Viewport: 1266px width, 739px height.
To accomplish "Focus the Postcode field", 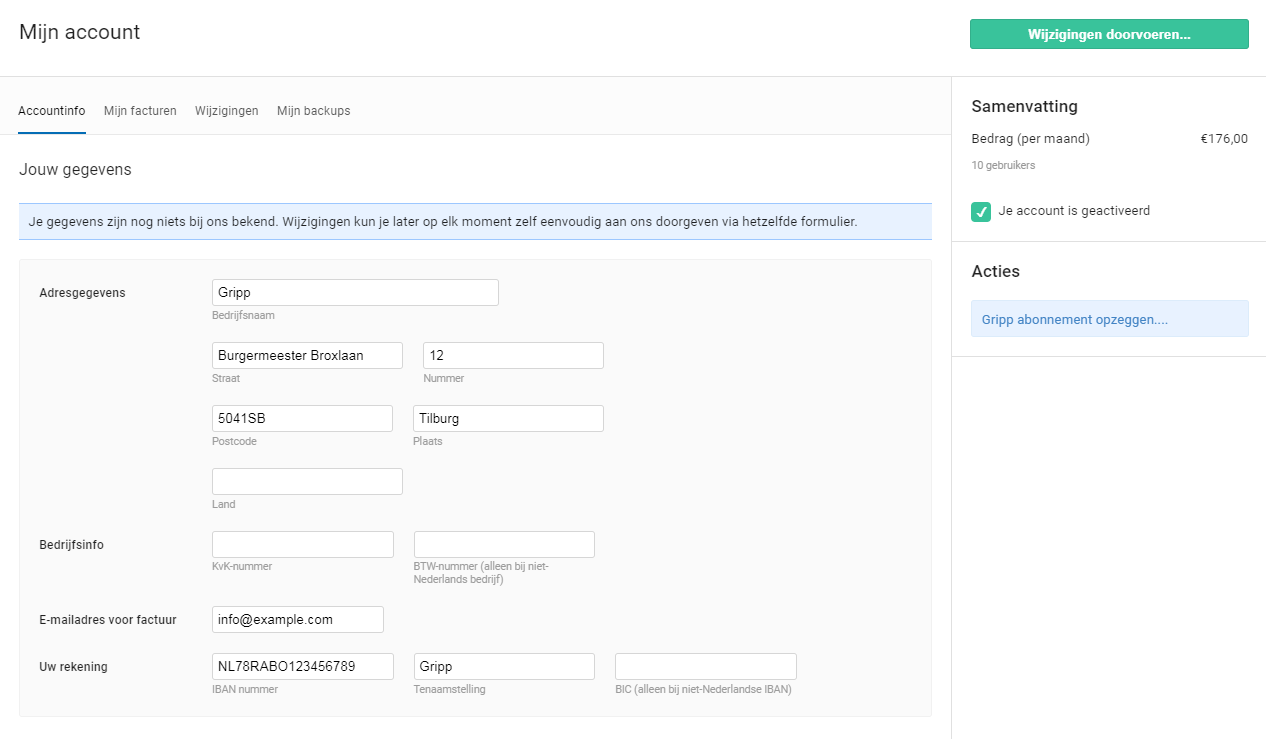I will (x=302, y=419).
